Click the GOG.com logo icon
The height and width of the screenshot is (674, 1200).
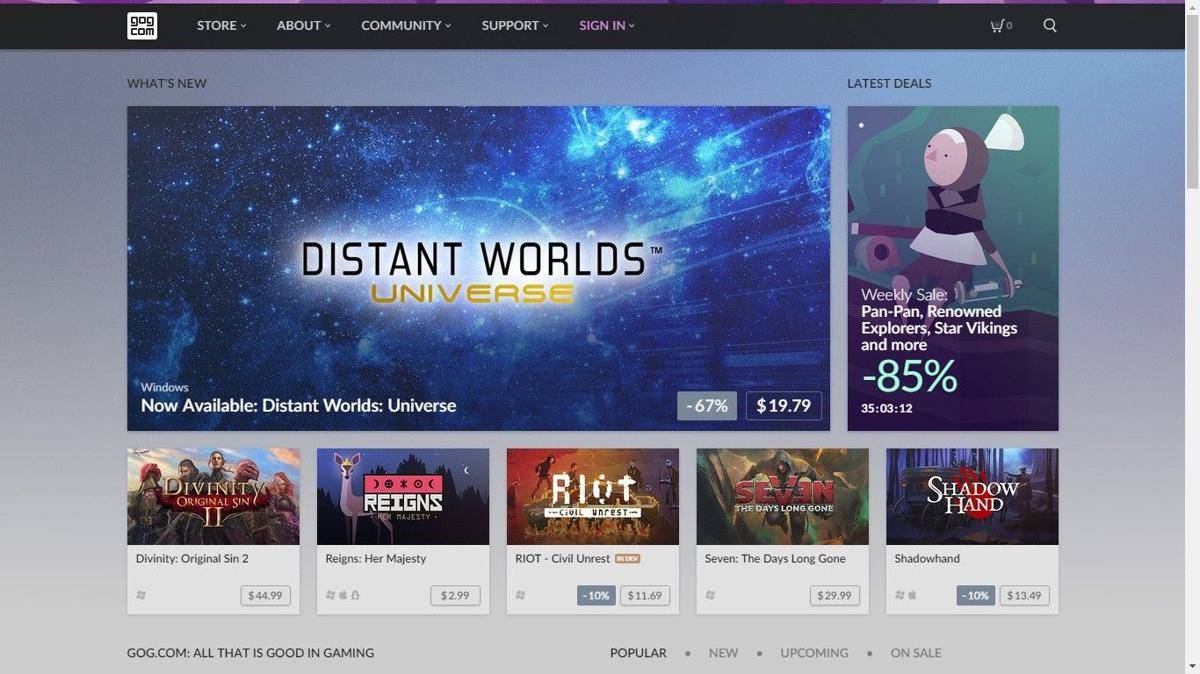pos(142,25)
